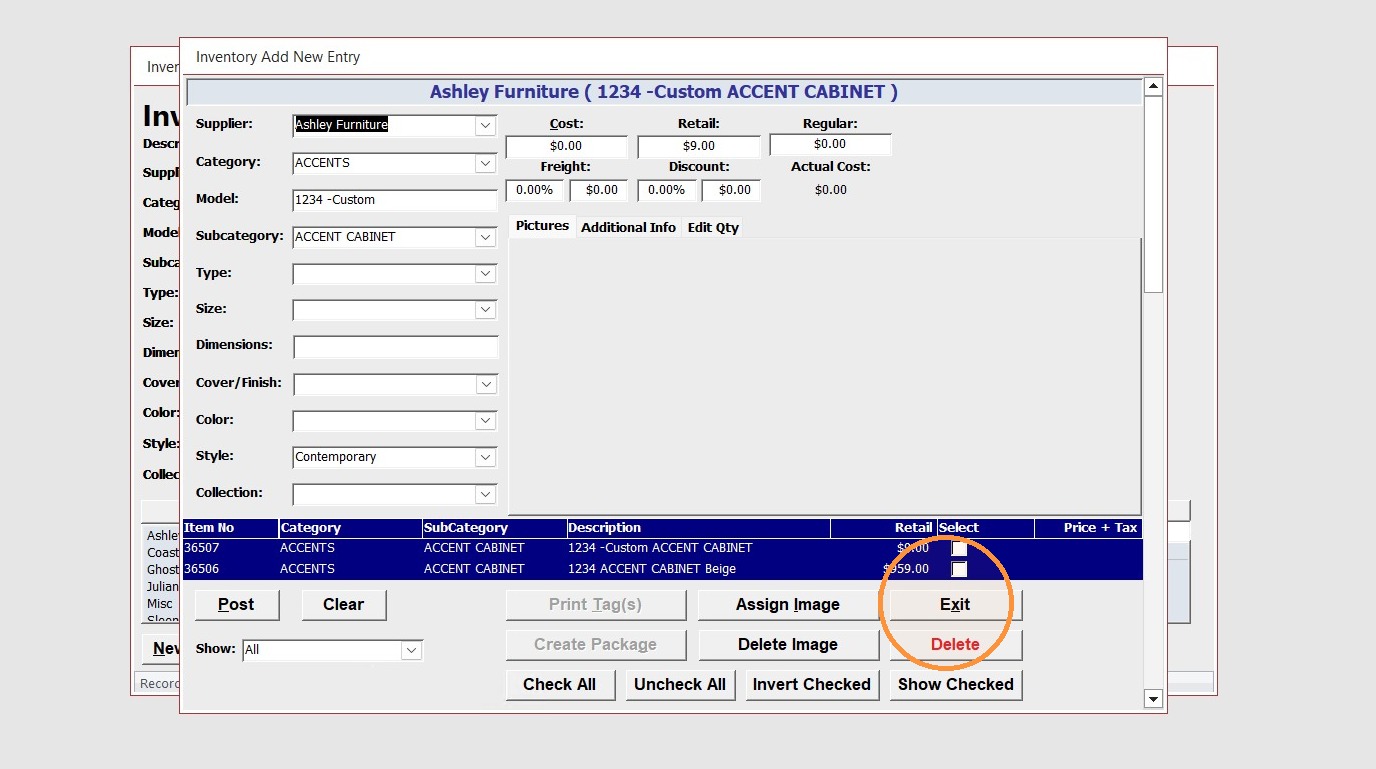Expand the Collection dropdown
Screen dimensions: 1376x769
(486, 494)
